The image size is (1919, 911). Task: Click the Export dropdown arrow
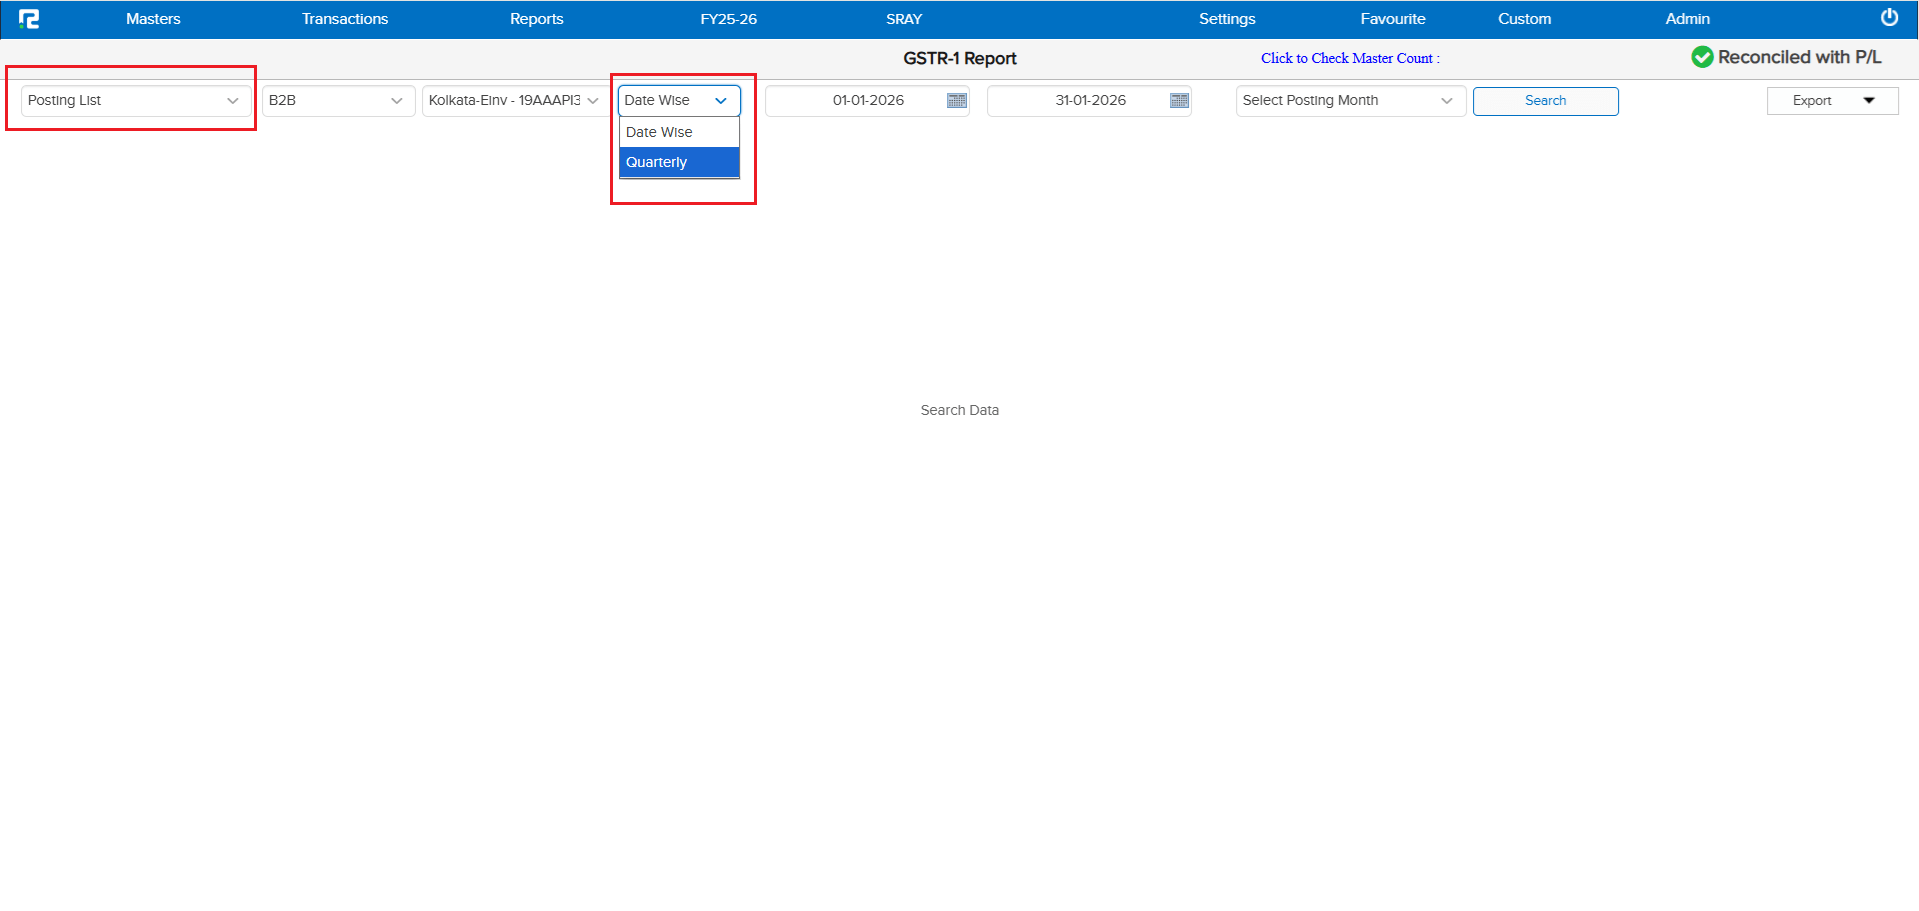point(1869,100)
